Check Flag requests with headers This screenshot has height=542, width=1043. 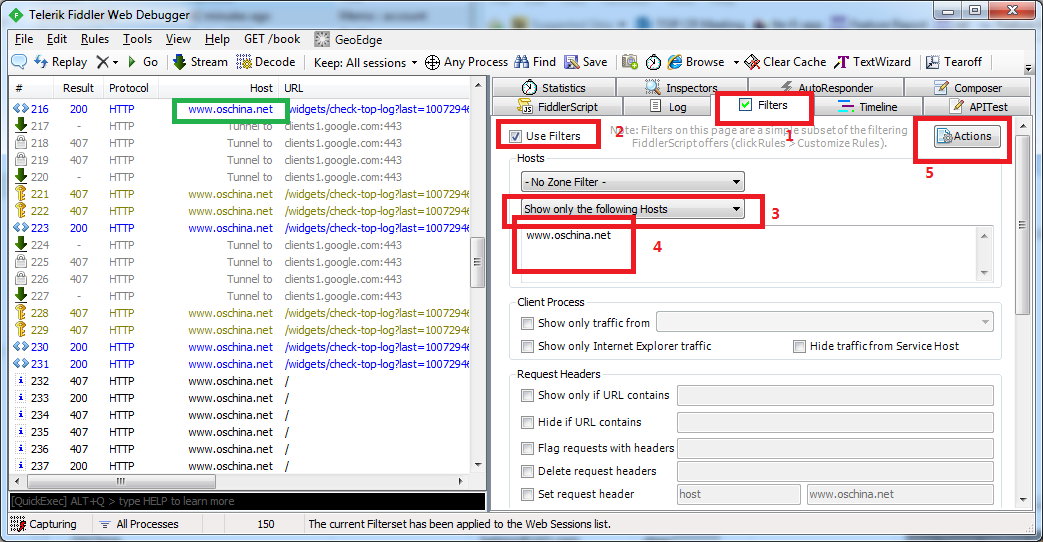point(527,448)
